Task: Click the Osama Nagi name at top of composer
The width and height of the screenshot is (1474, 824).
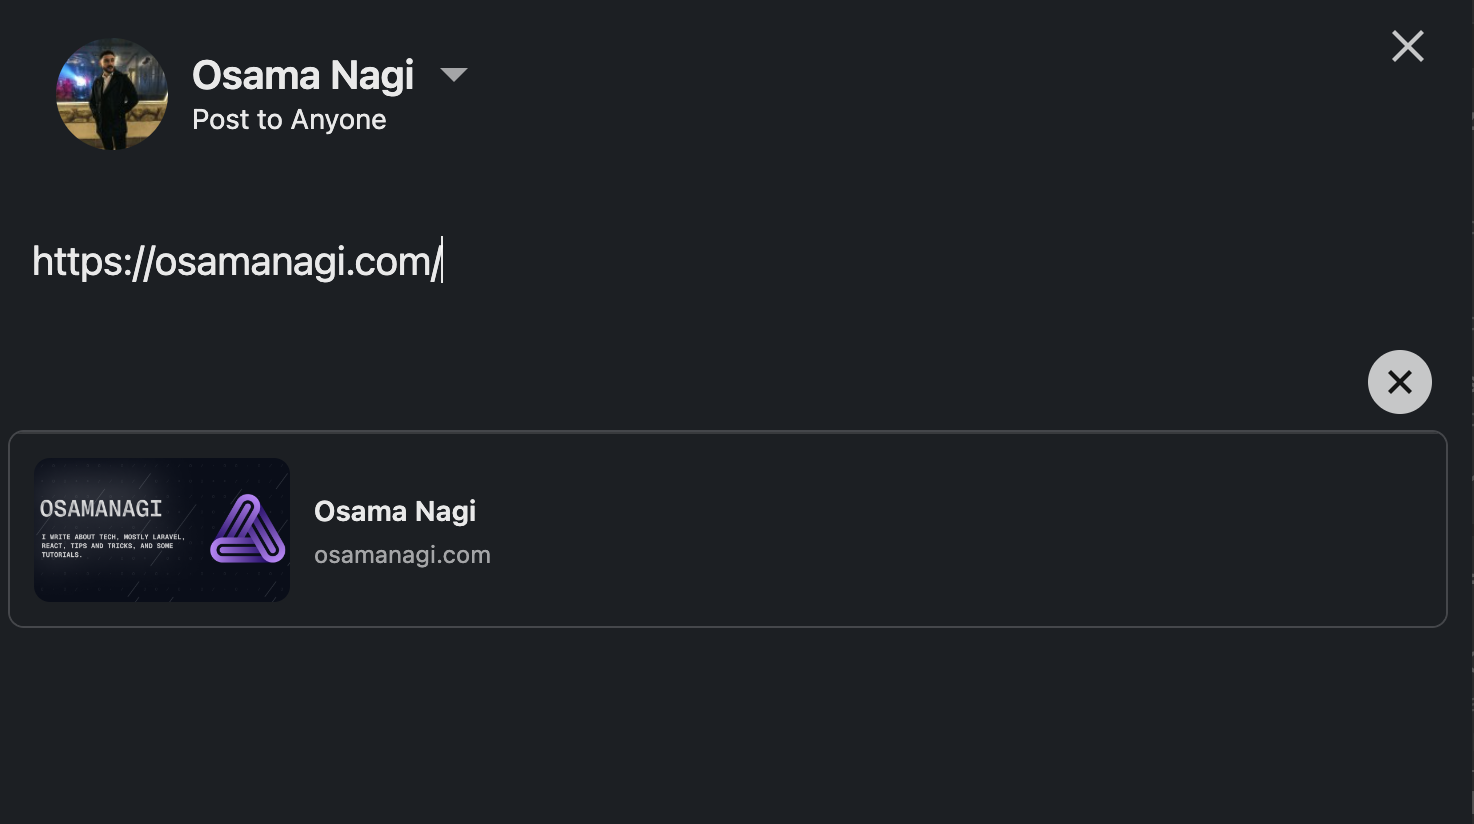Action: (x=303, y=75)
